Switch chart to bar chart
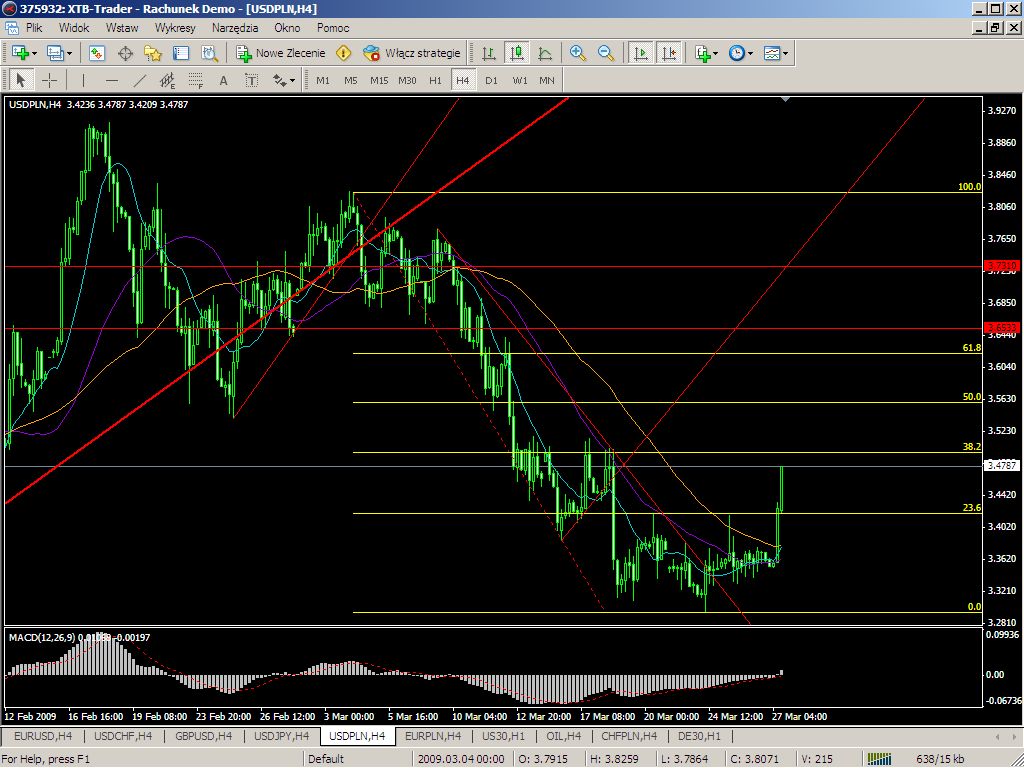1024x768 pixels. point(488,53)
